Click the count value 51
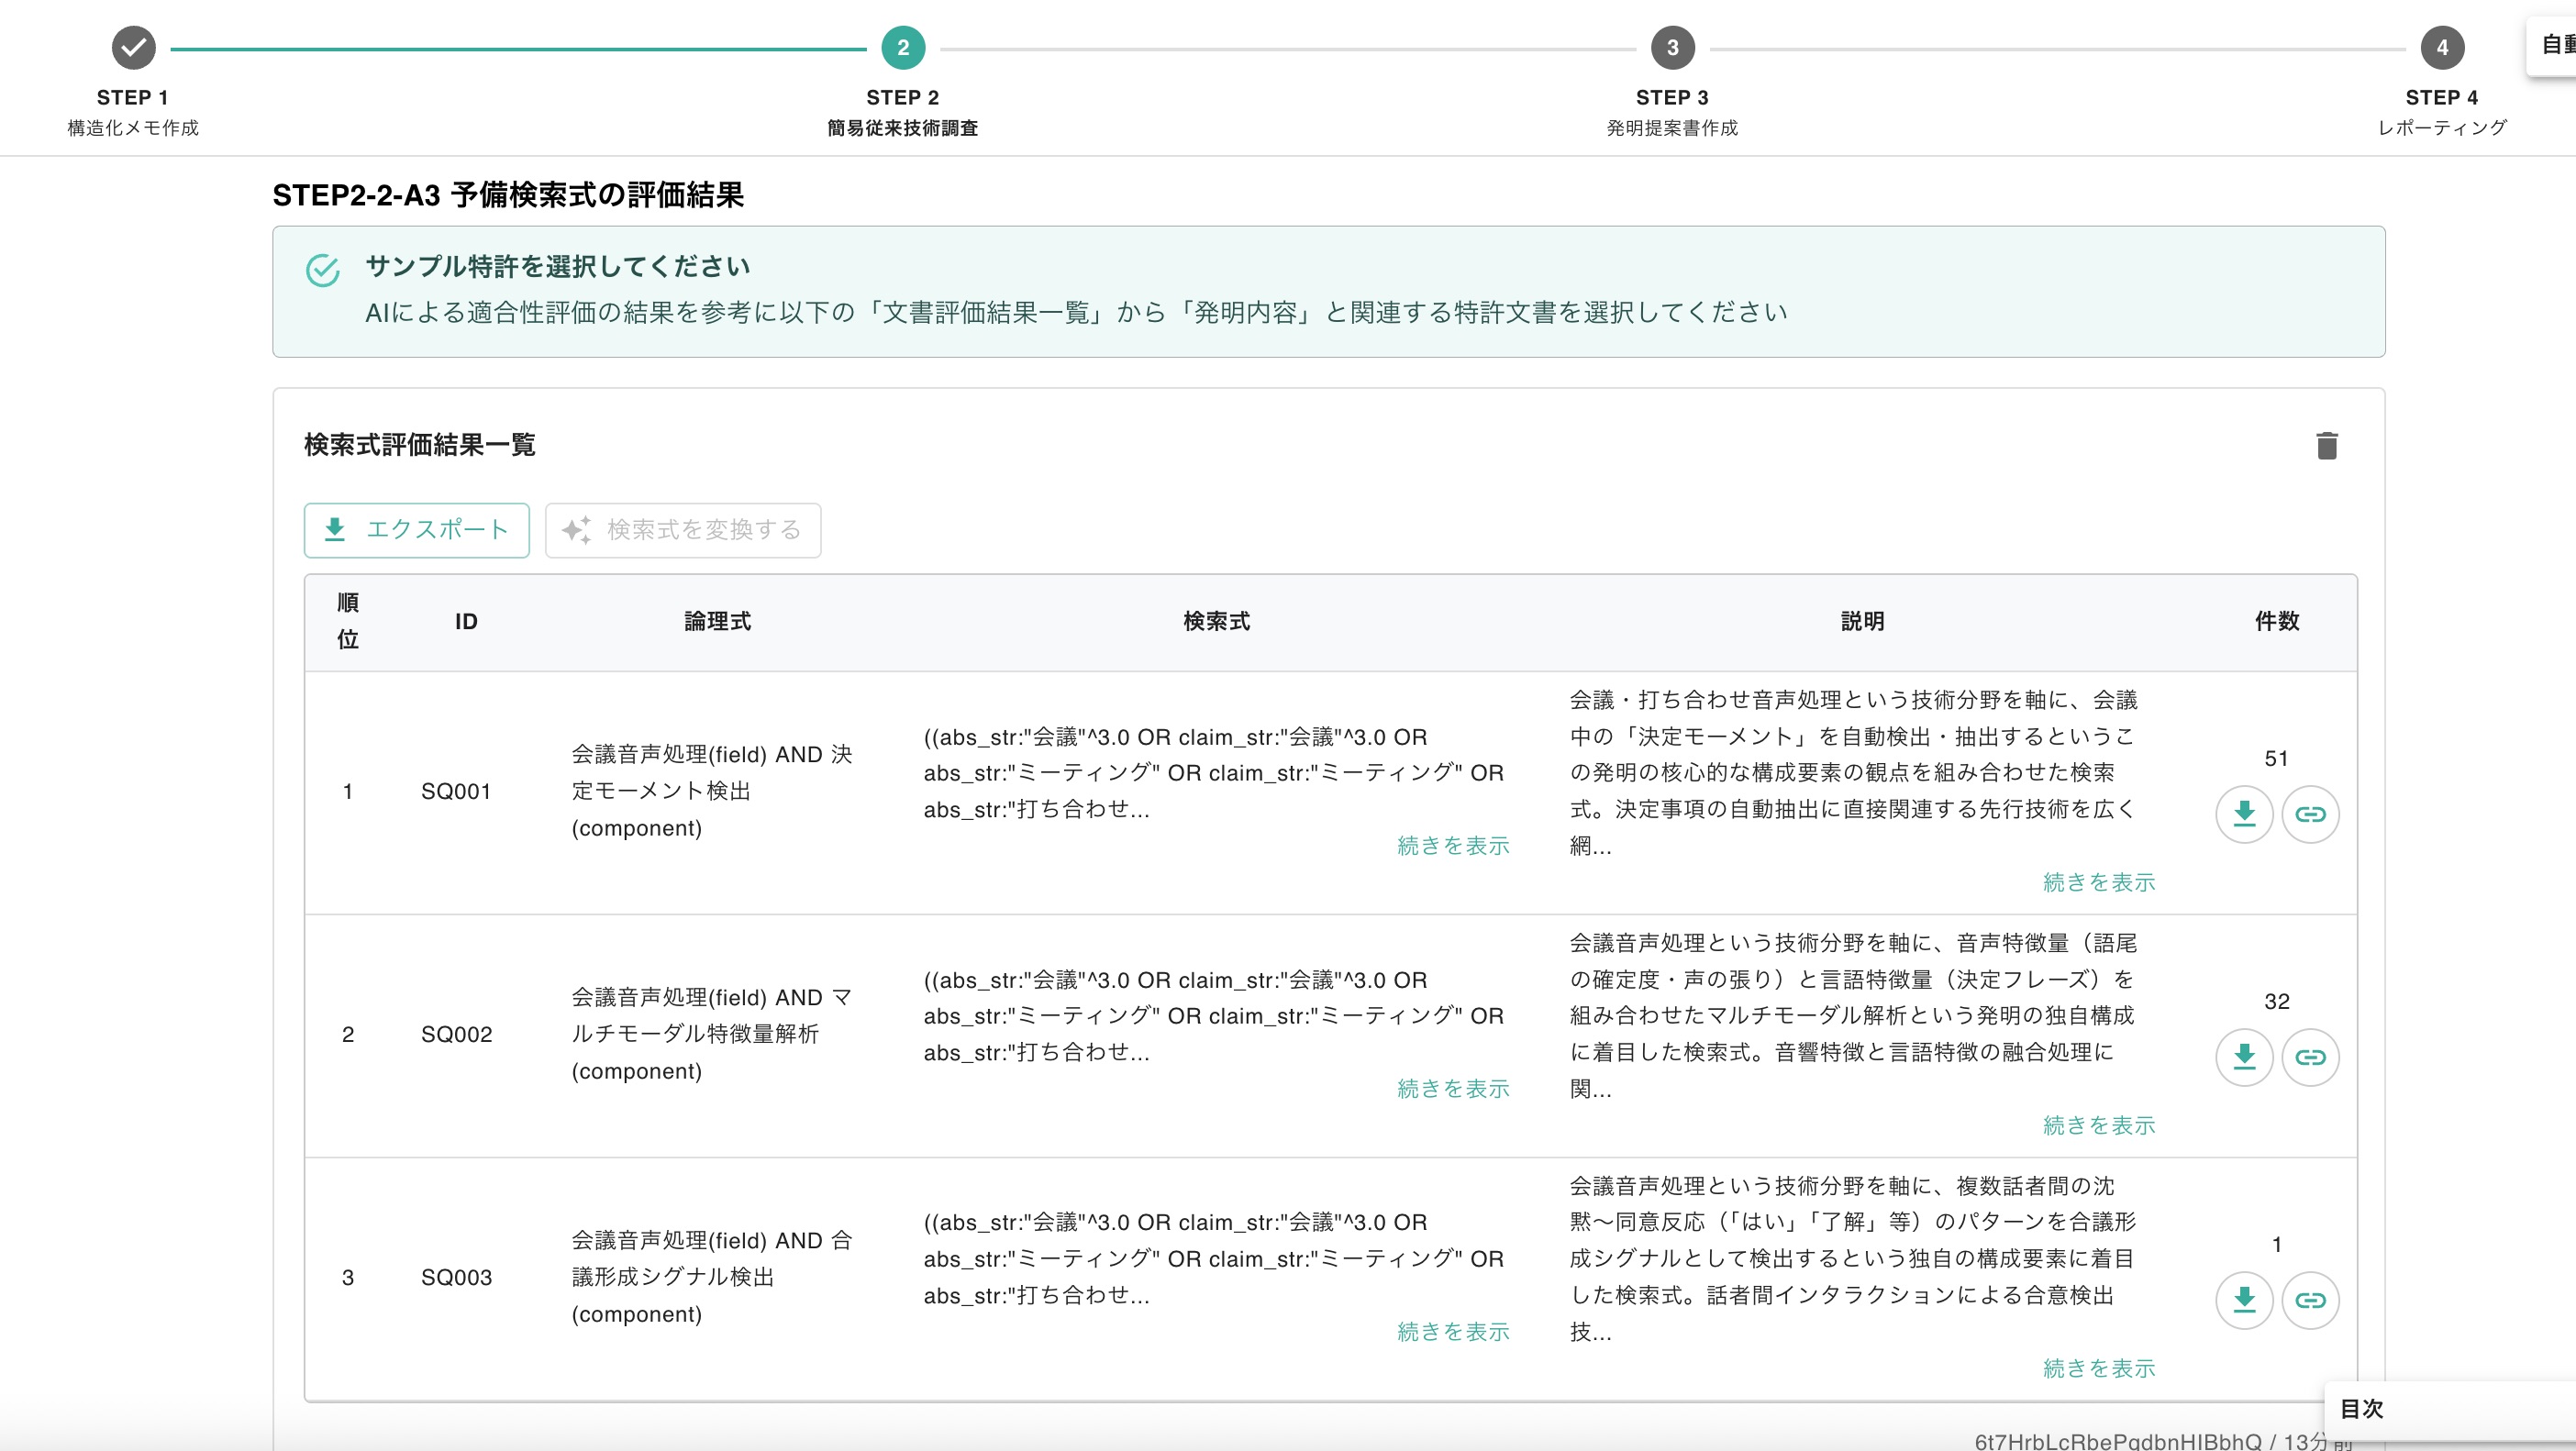 click(2276, 759)
